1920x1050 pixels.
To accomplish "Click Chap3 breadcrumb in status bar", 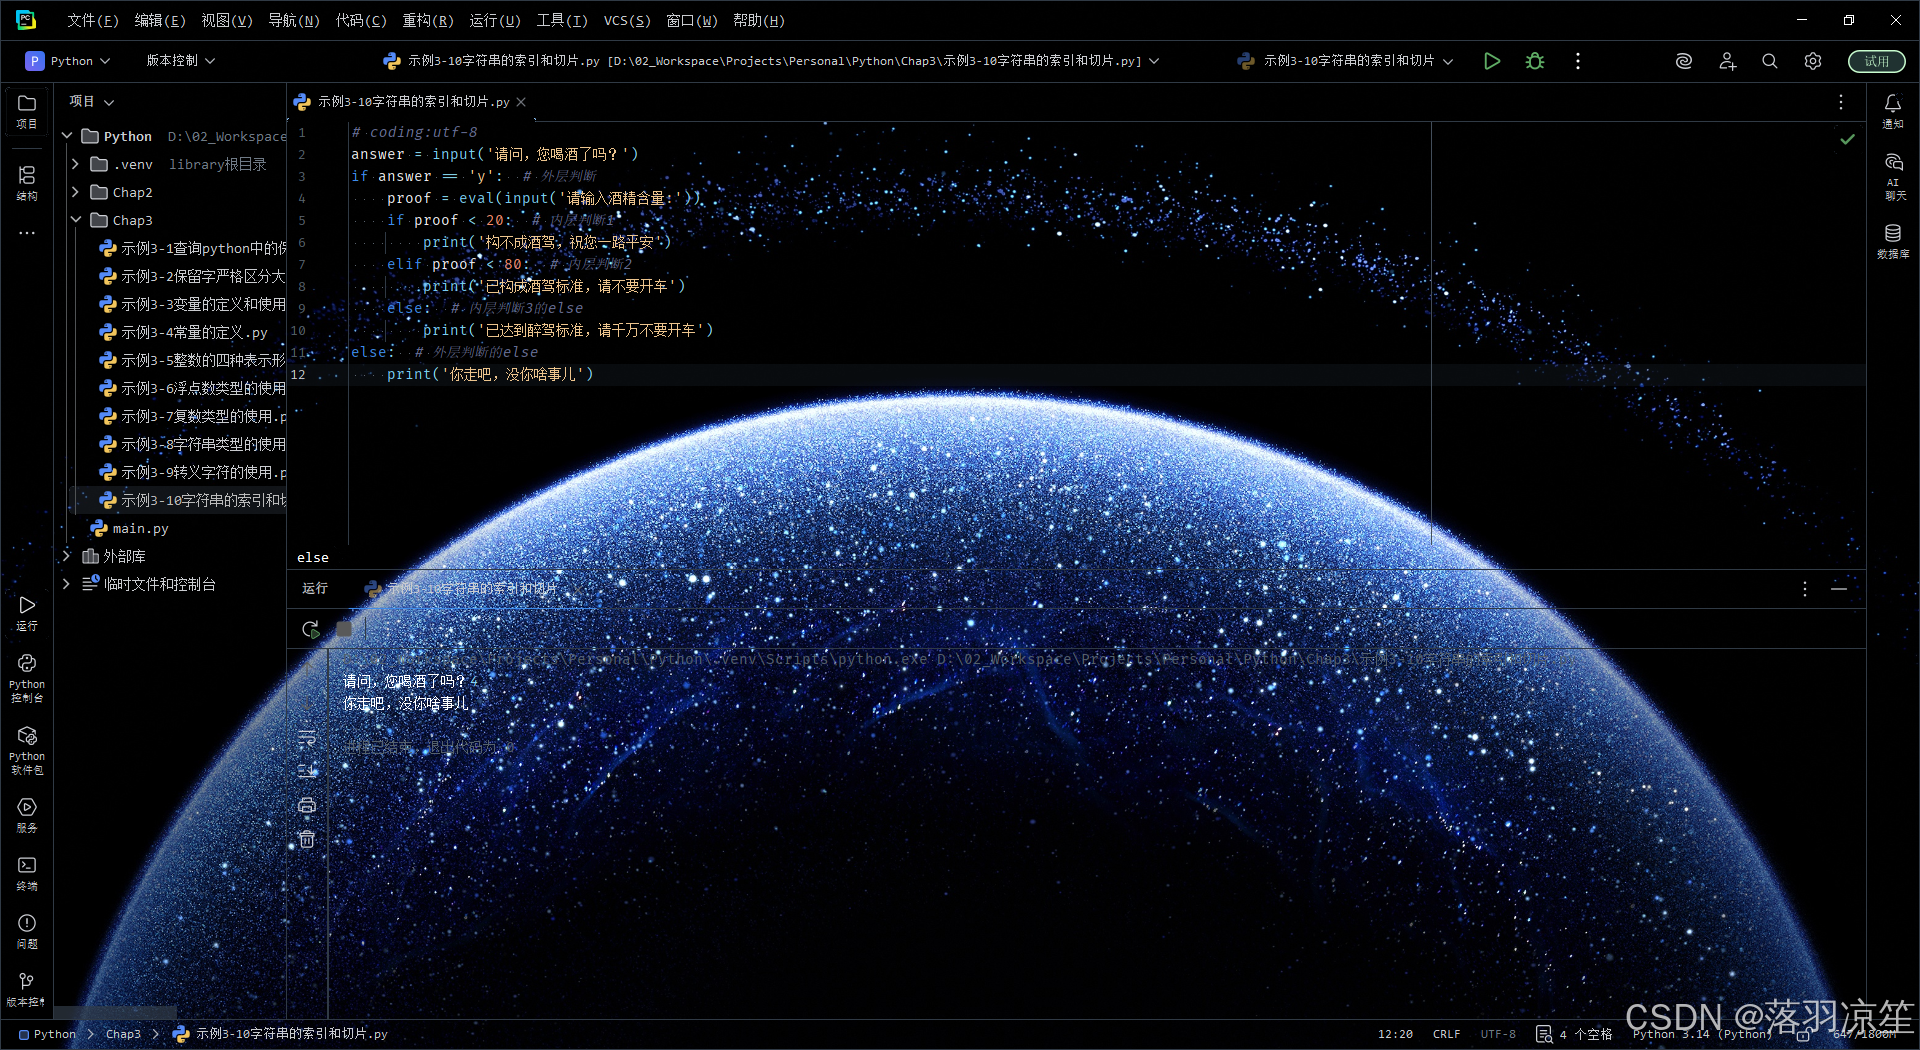I will click(123, 1035).
